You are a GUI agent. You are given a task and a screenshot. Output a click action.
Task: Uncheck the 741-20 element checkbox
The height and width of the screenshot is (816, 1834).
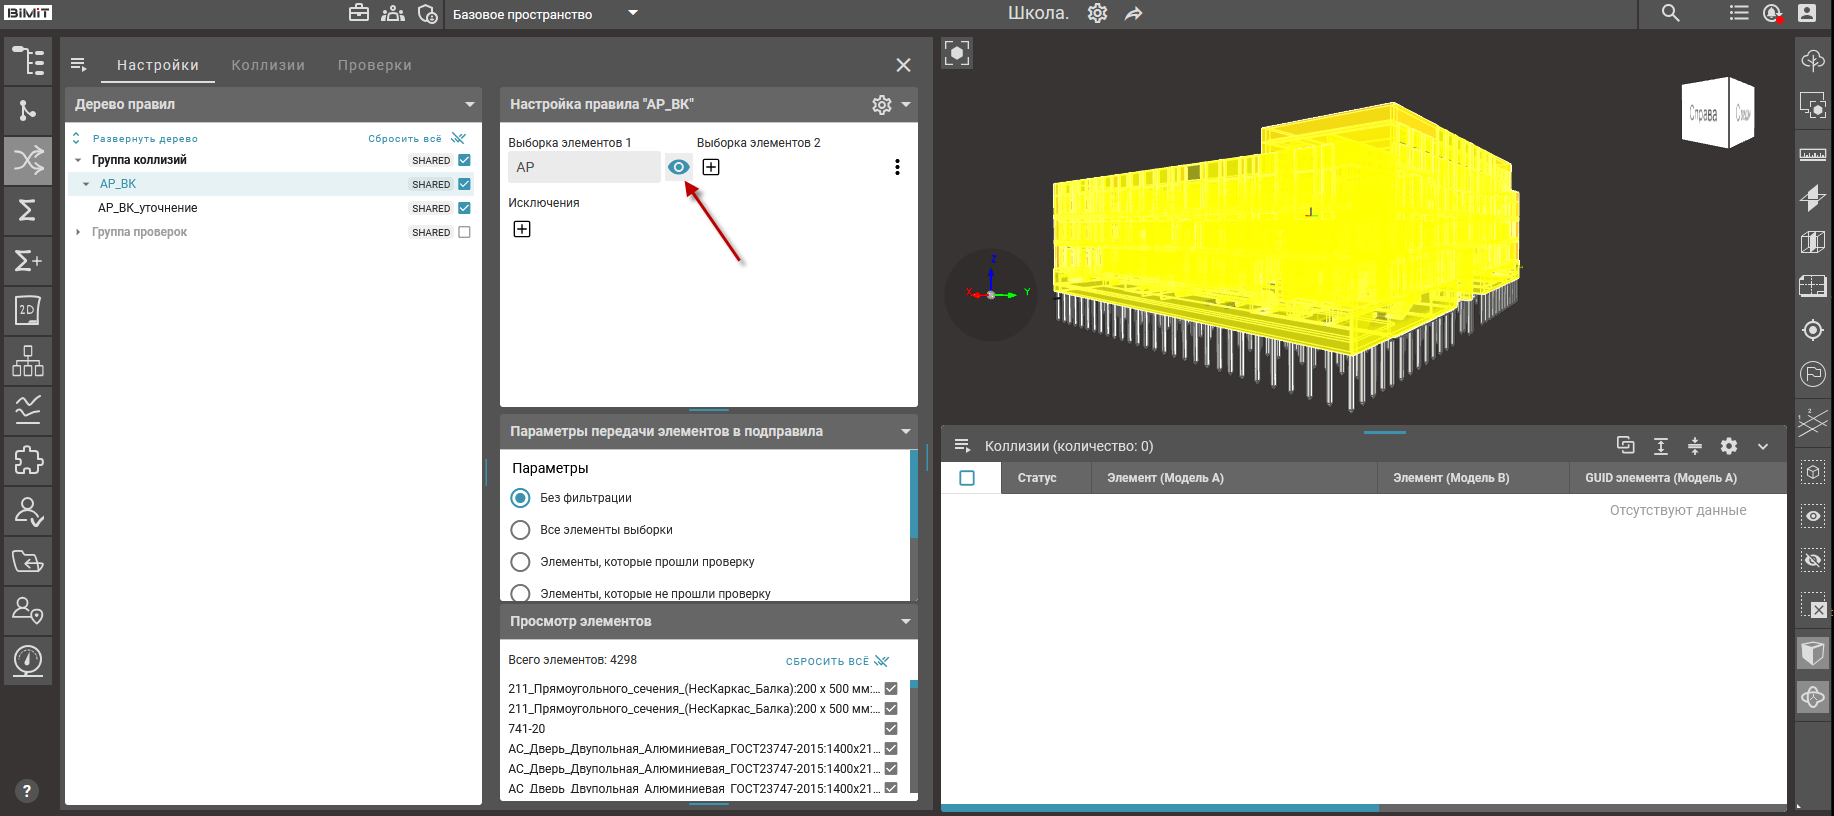pyautogui.click(x=891, y=729)
